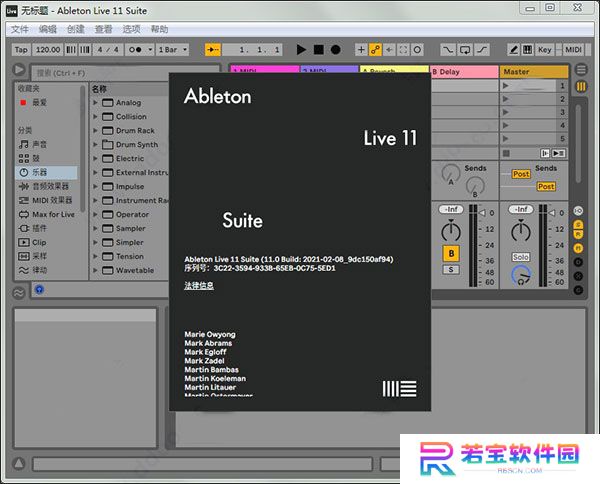Select the 乐器 instruments category
This screenshot has width=600, height=484.
(x=47, y=172)
